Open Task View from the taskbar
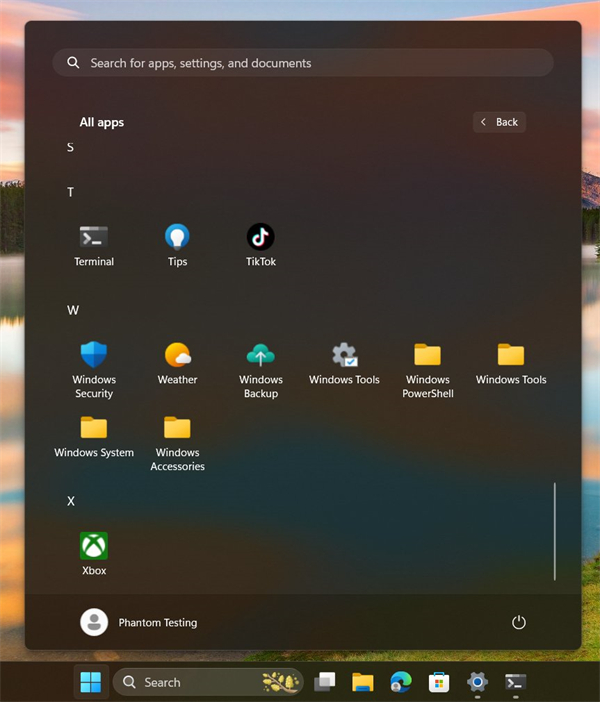The image size is (600, 702). [325, 682]
